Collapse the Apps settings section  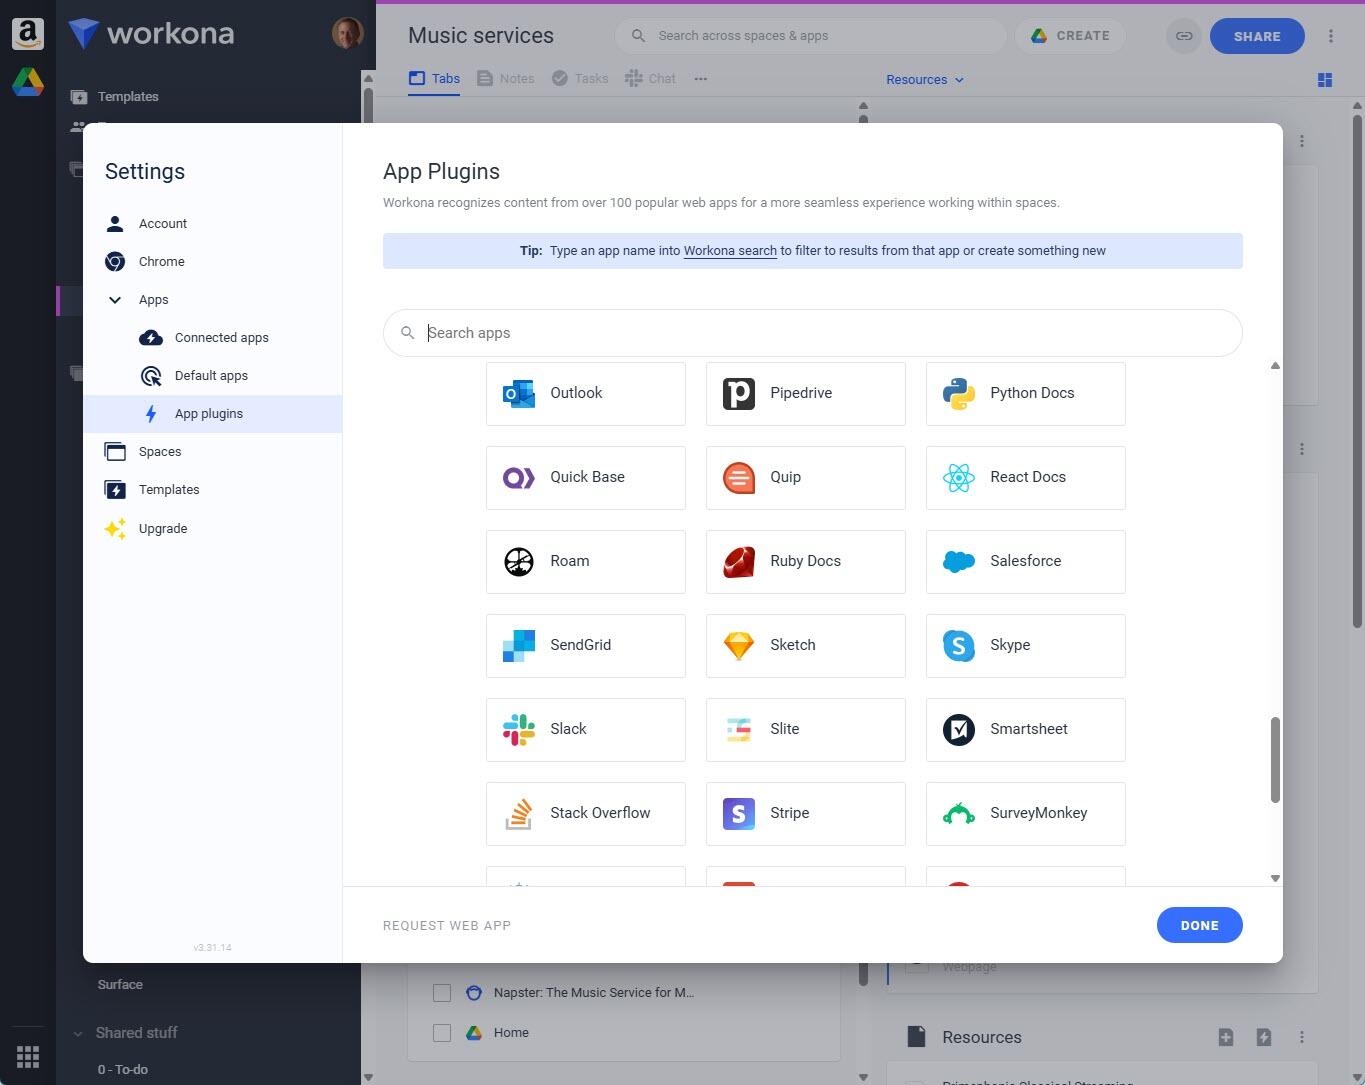[115, 300]
